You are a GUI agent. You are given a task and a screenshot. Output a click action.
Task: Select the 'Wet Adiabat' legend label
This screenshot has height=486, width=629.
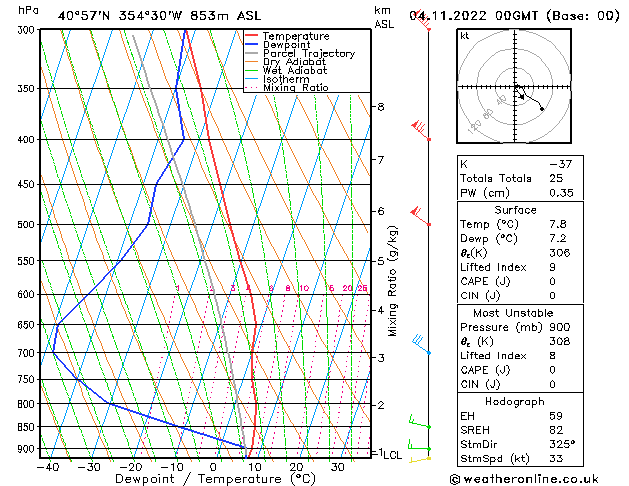295,71
